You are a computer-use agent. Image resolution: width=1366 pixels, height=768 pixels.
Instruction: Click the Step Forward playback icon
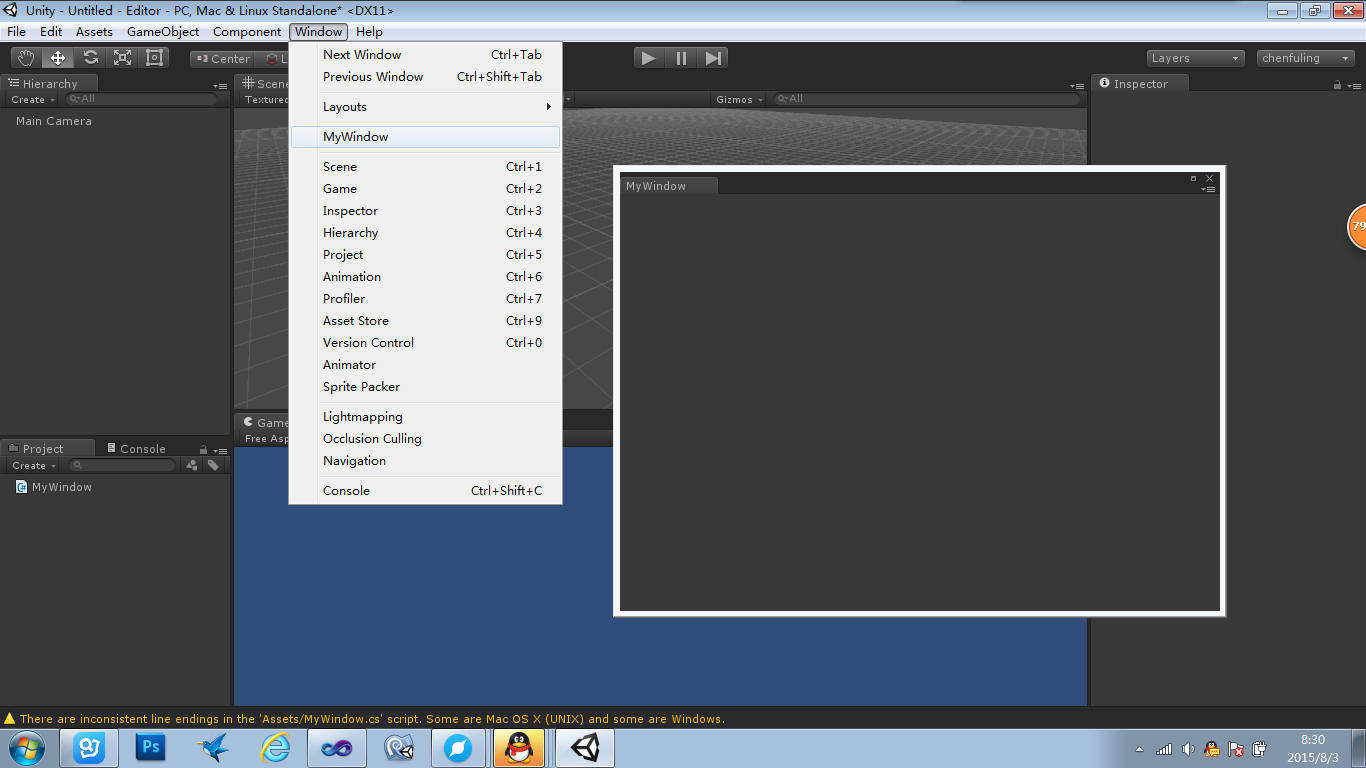(712, 57)
